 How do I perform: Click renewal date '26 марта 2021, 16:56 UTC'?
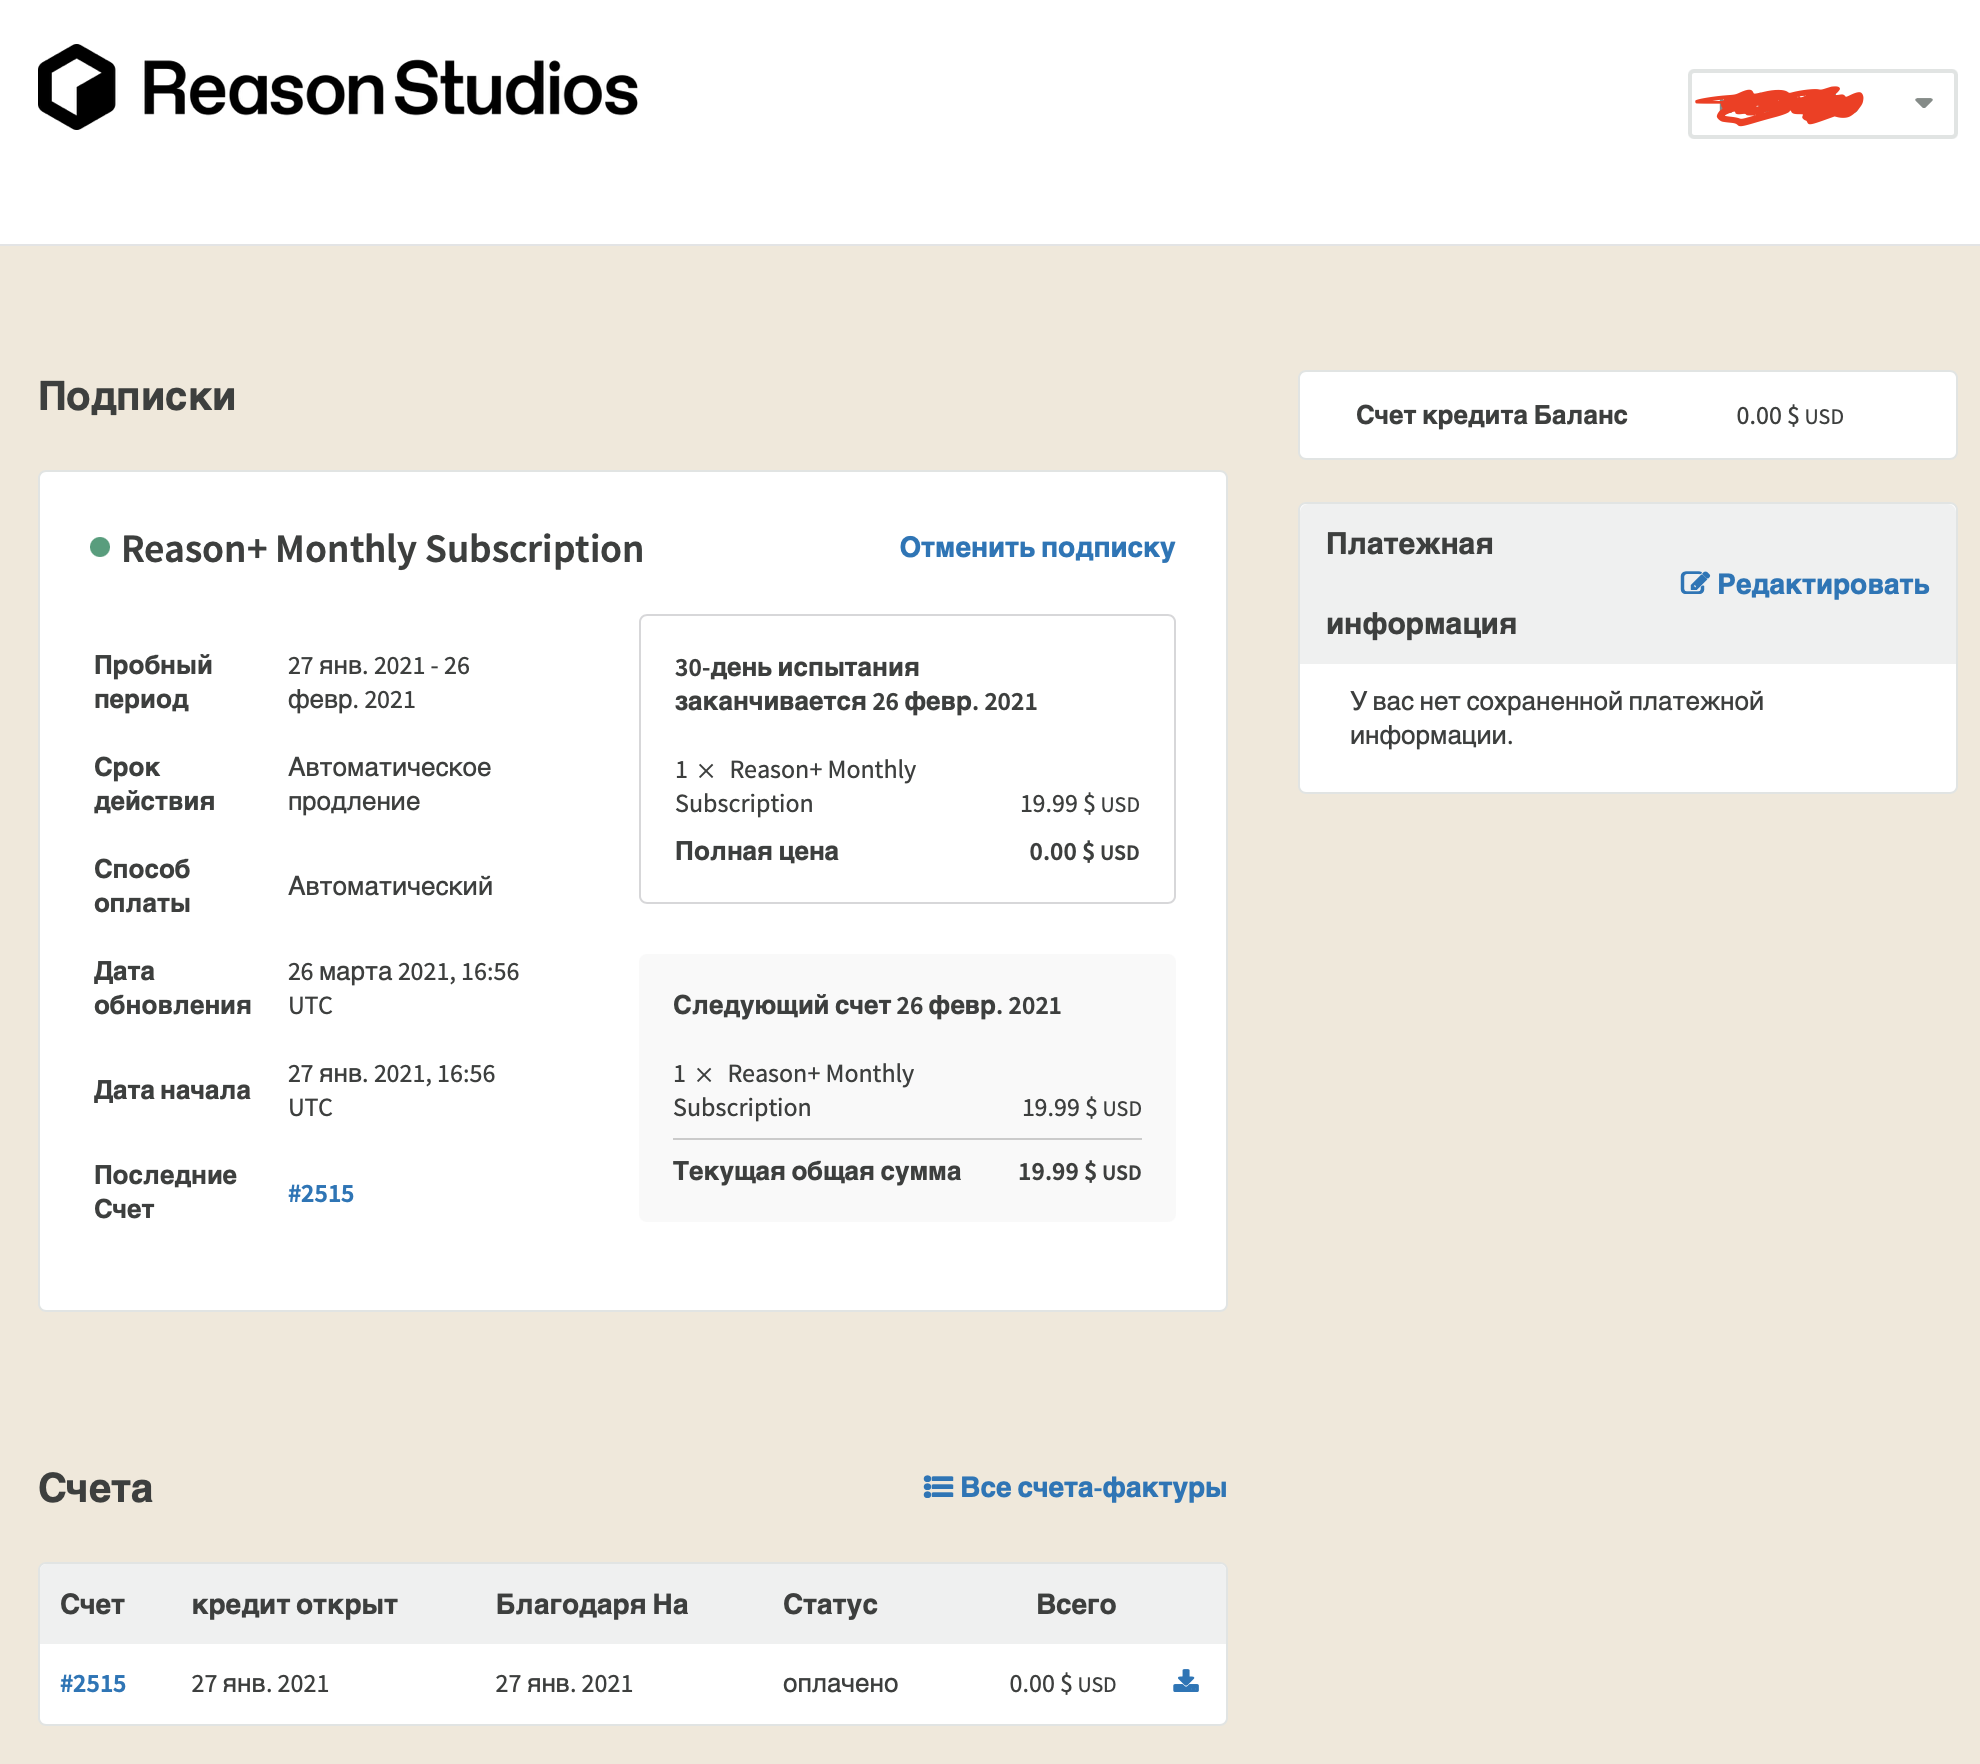403,988
